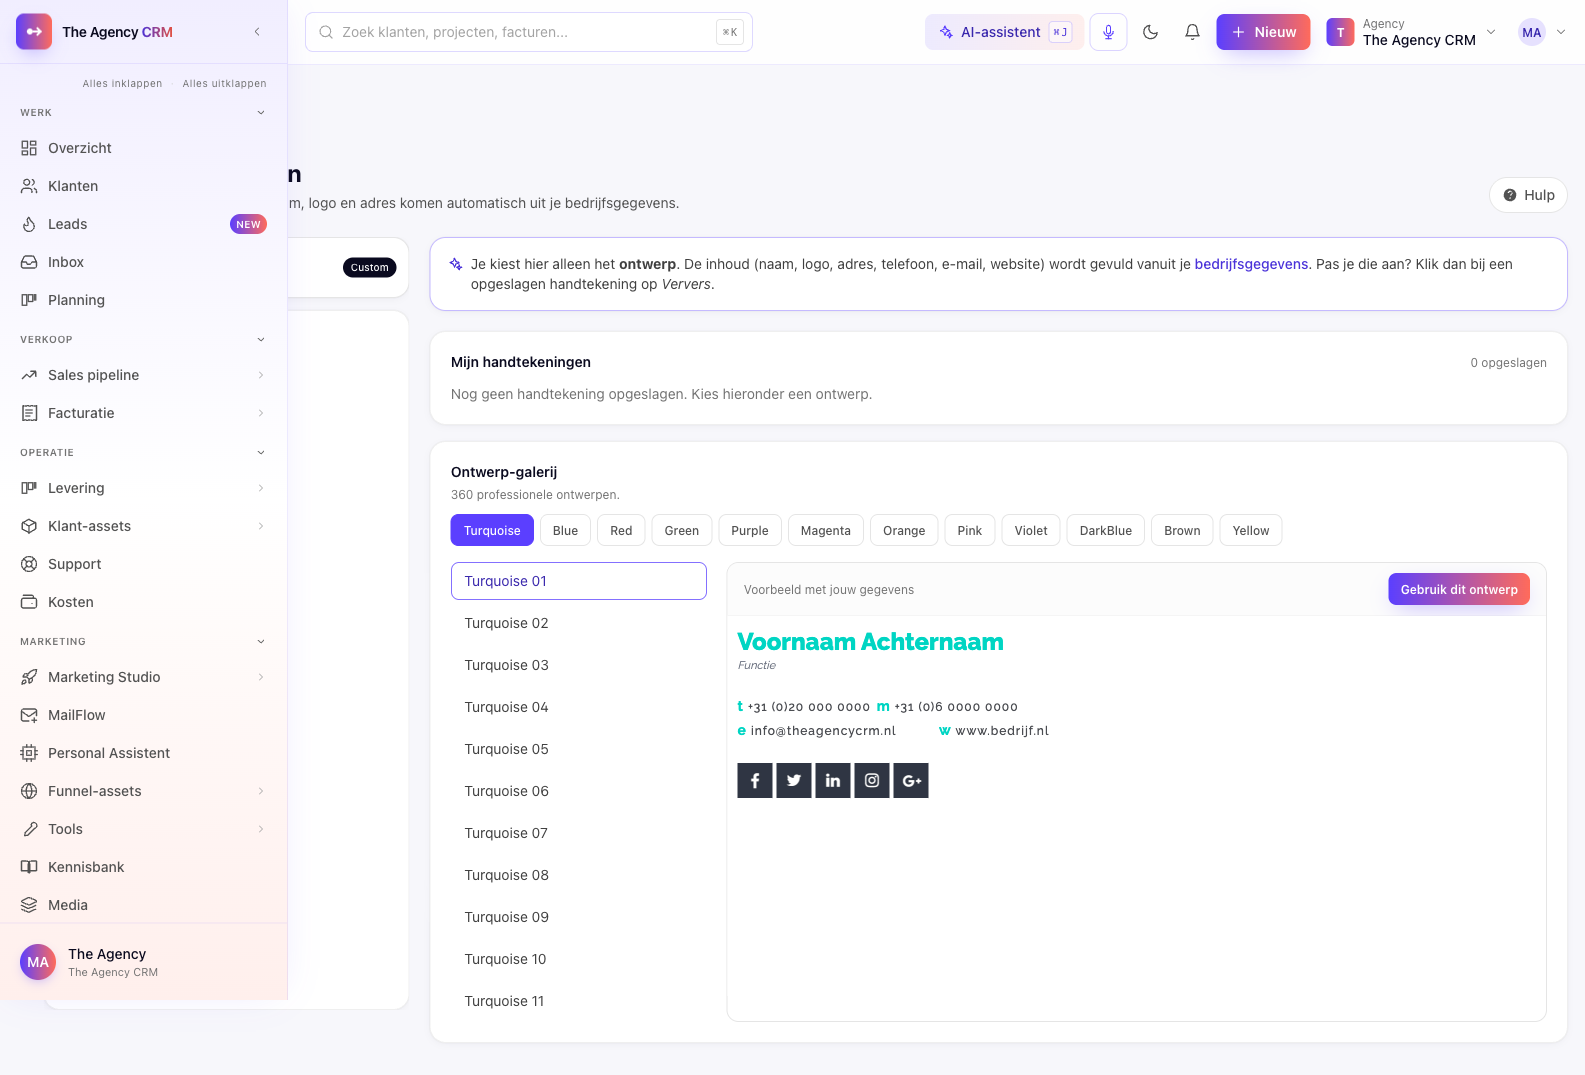Screen dimensions: 1585x1075
Task: Collapse the OPERATIE section
Action: coord(261,453)
